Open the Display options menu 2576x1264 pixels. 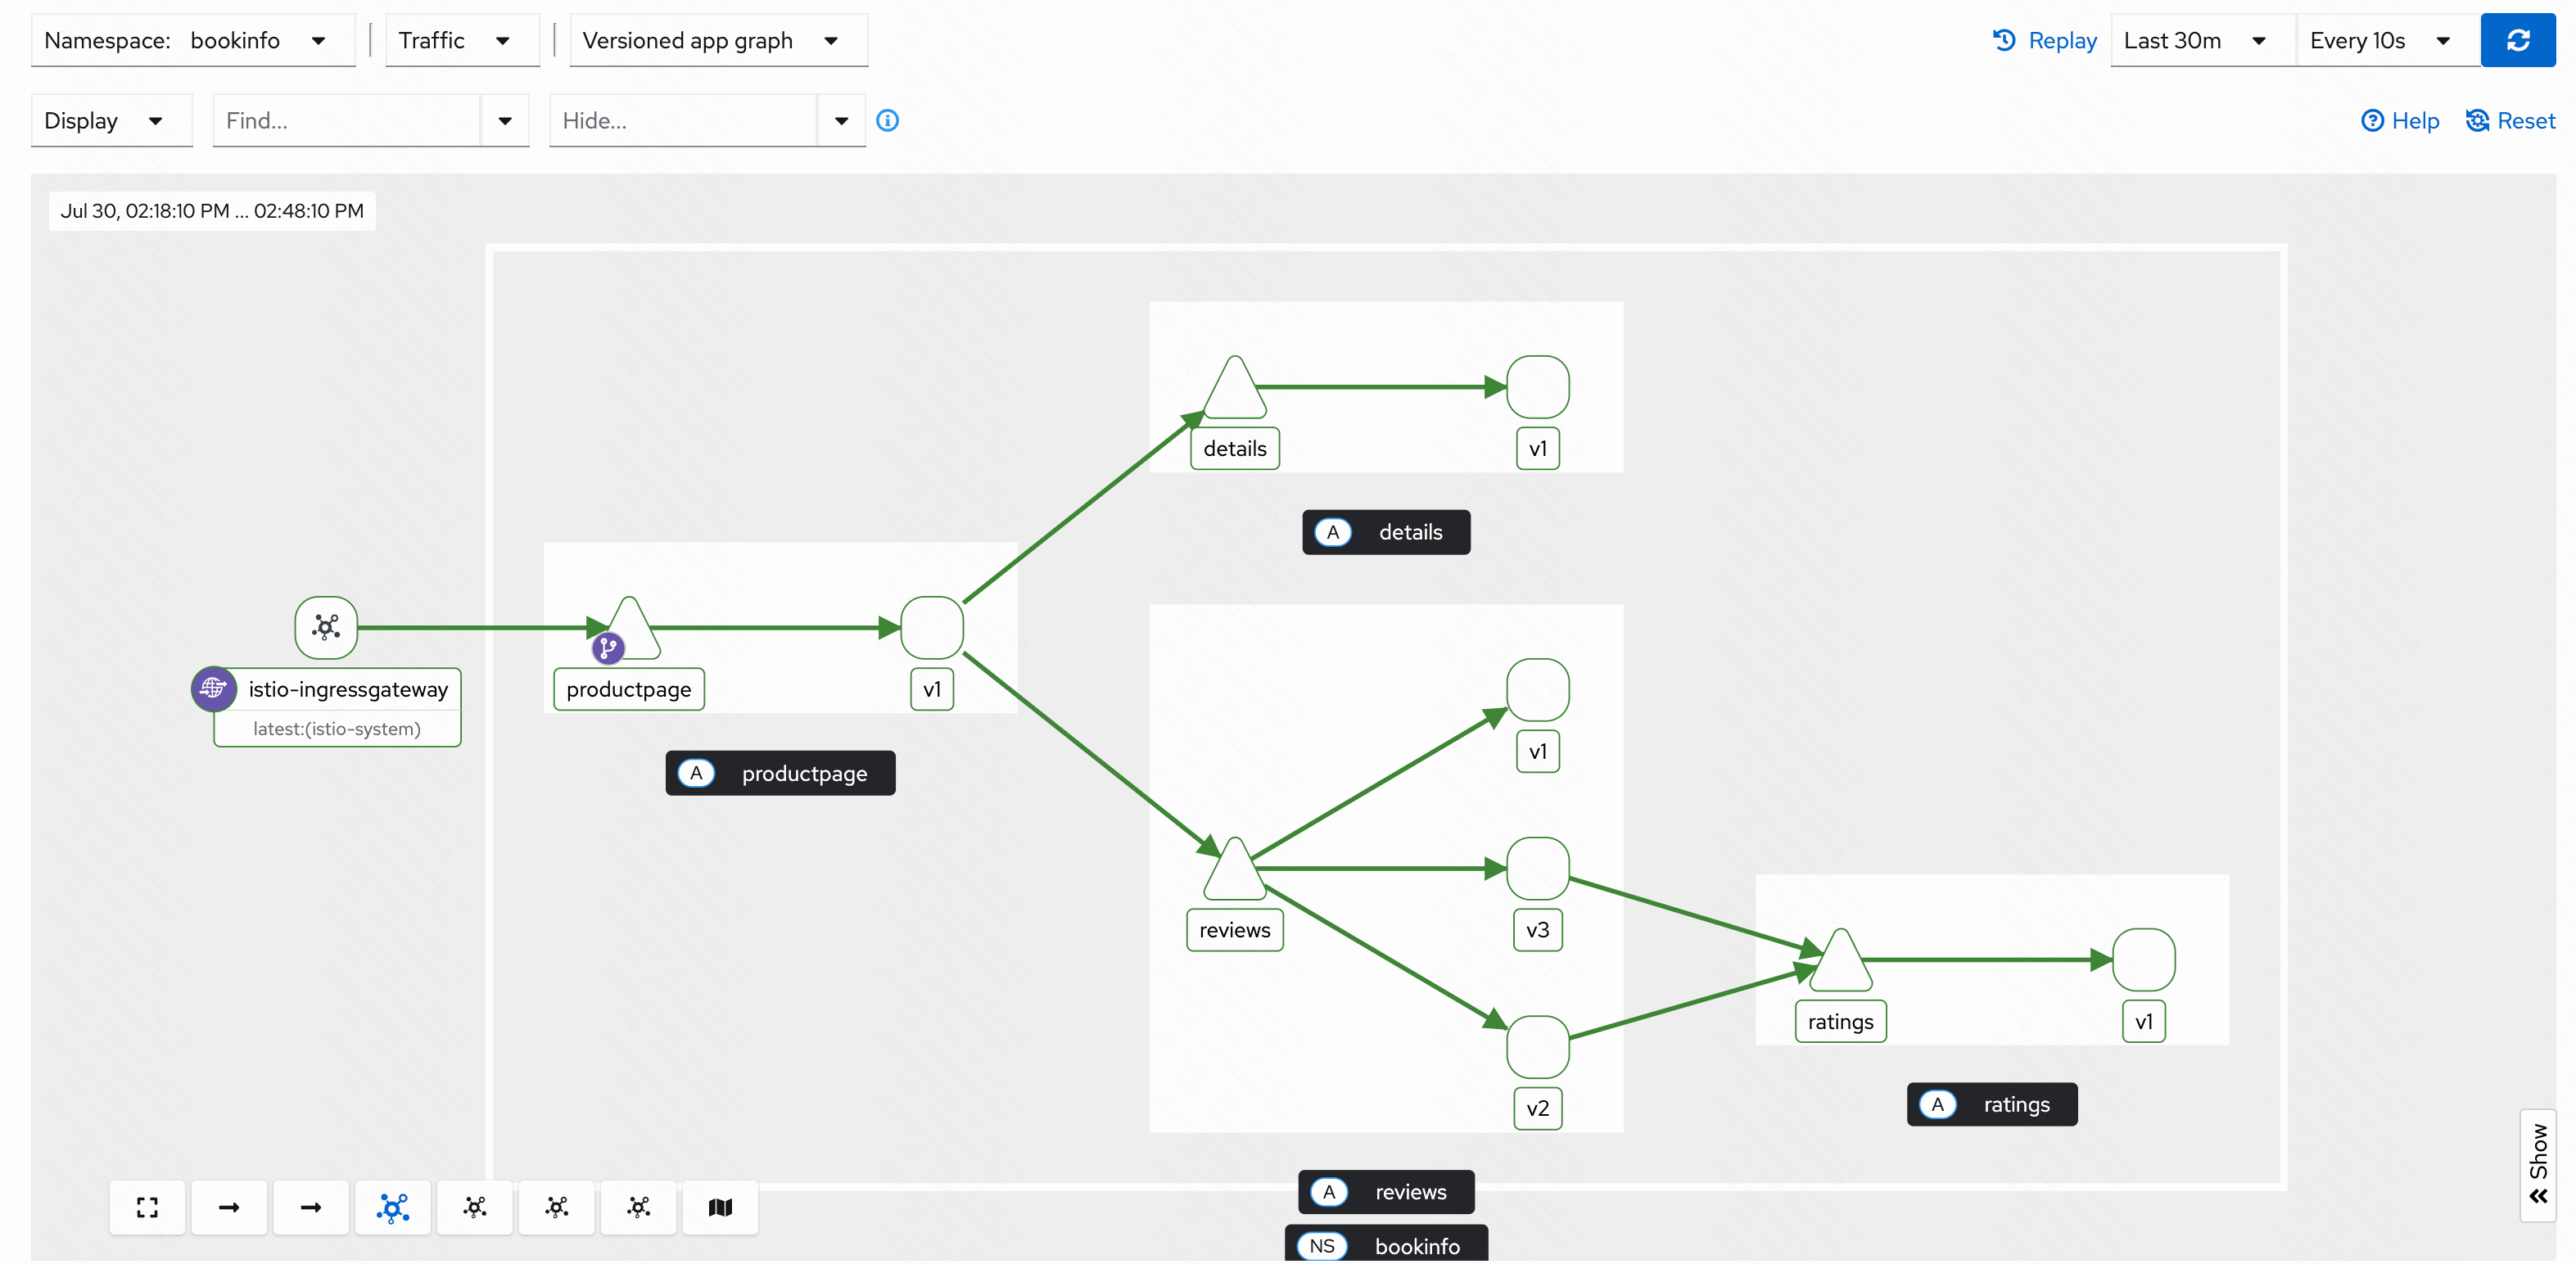[111, 121]
